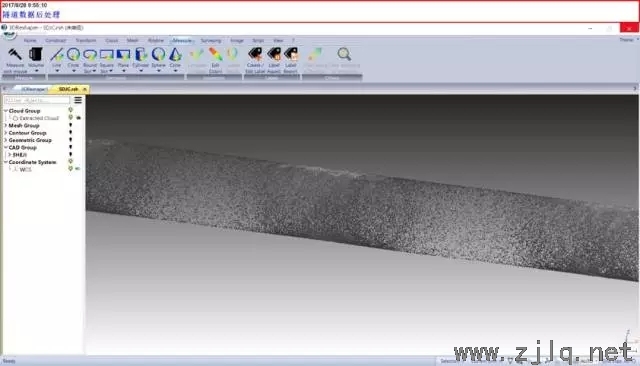Image resolution: width=640 pixels, height=366 pixels.
Task: Open the tree panel hamburger menu
Action: 78,100
